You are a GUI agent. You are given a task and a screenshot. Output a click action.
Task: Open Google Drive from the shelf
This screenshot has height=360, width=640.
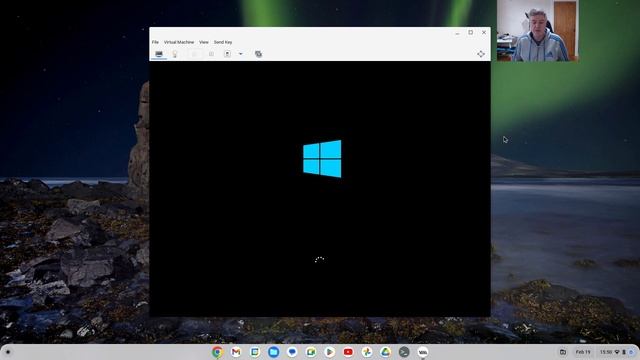coord(385,352)
